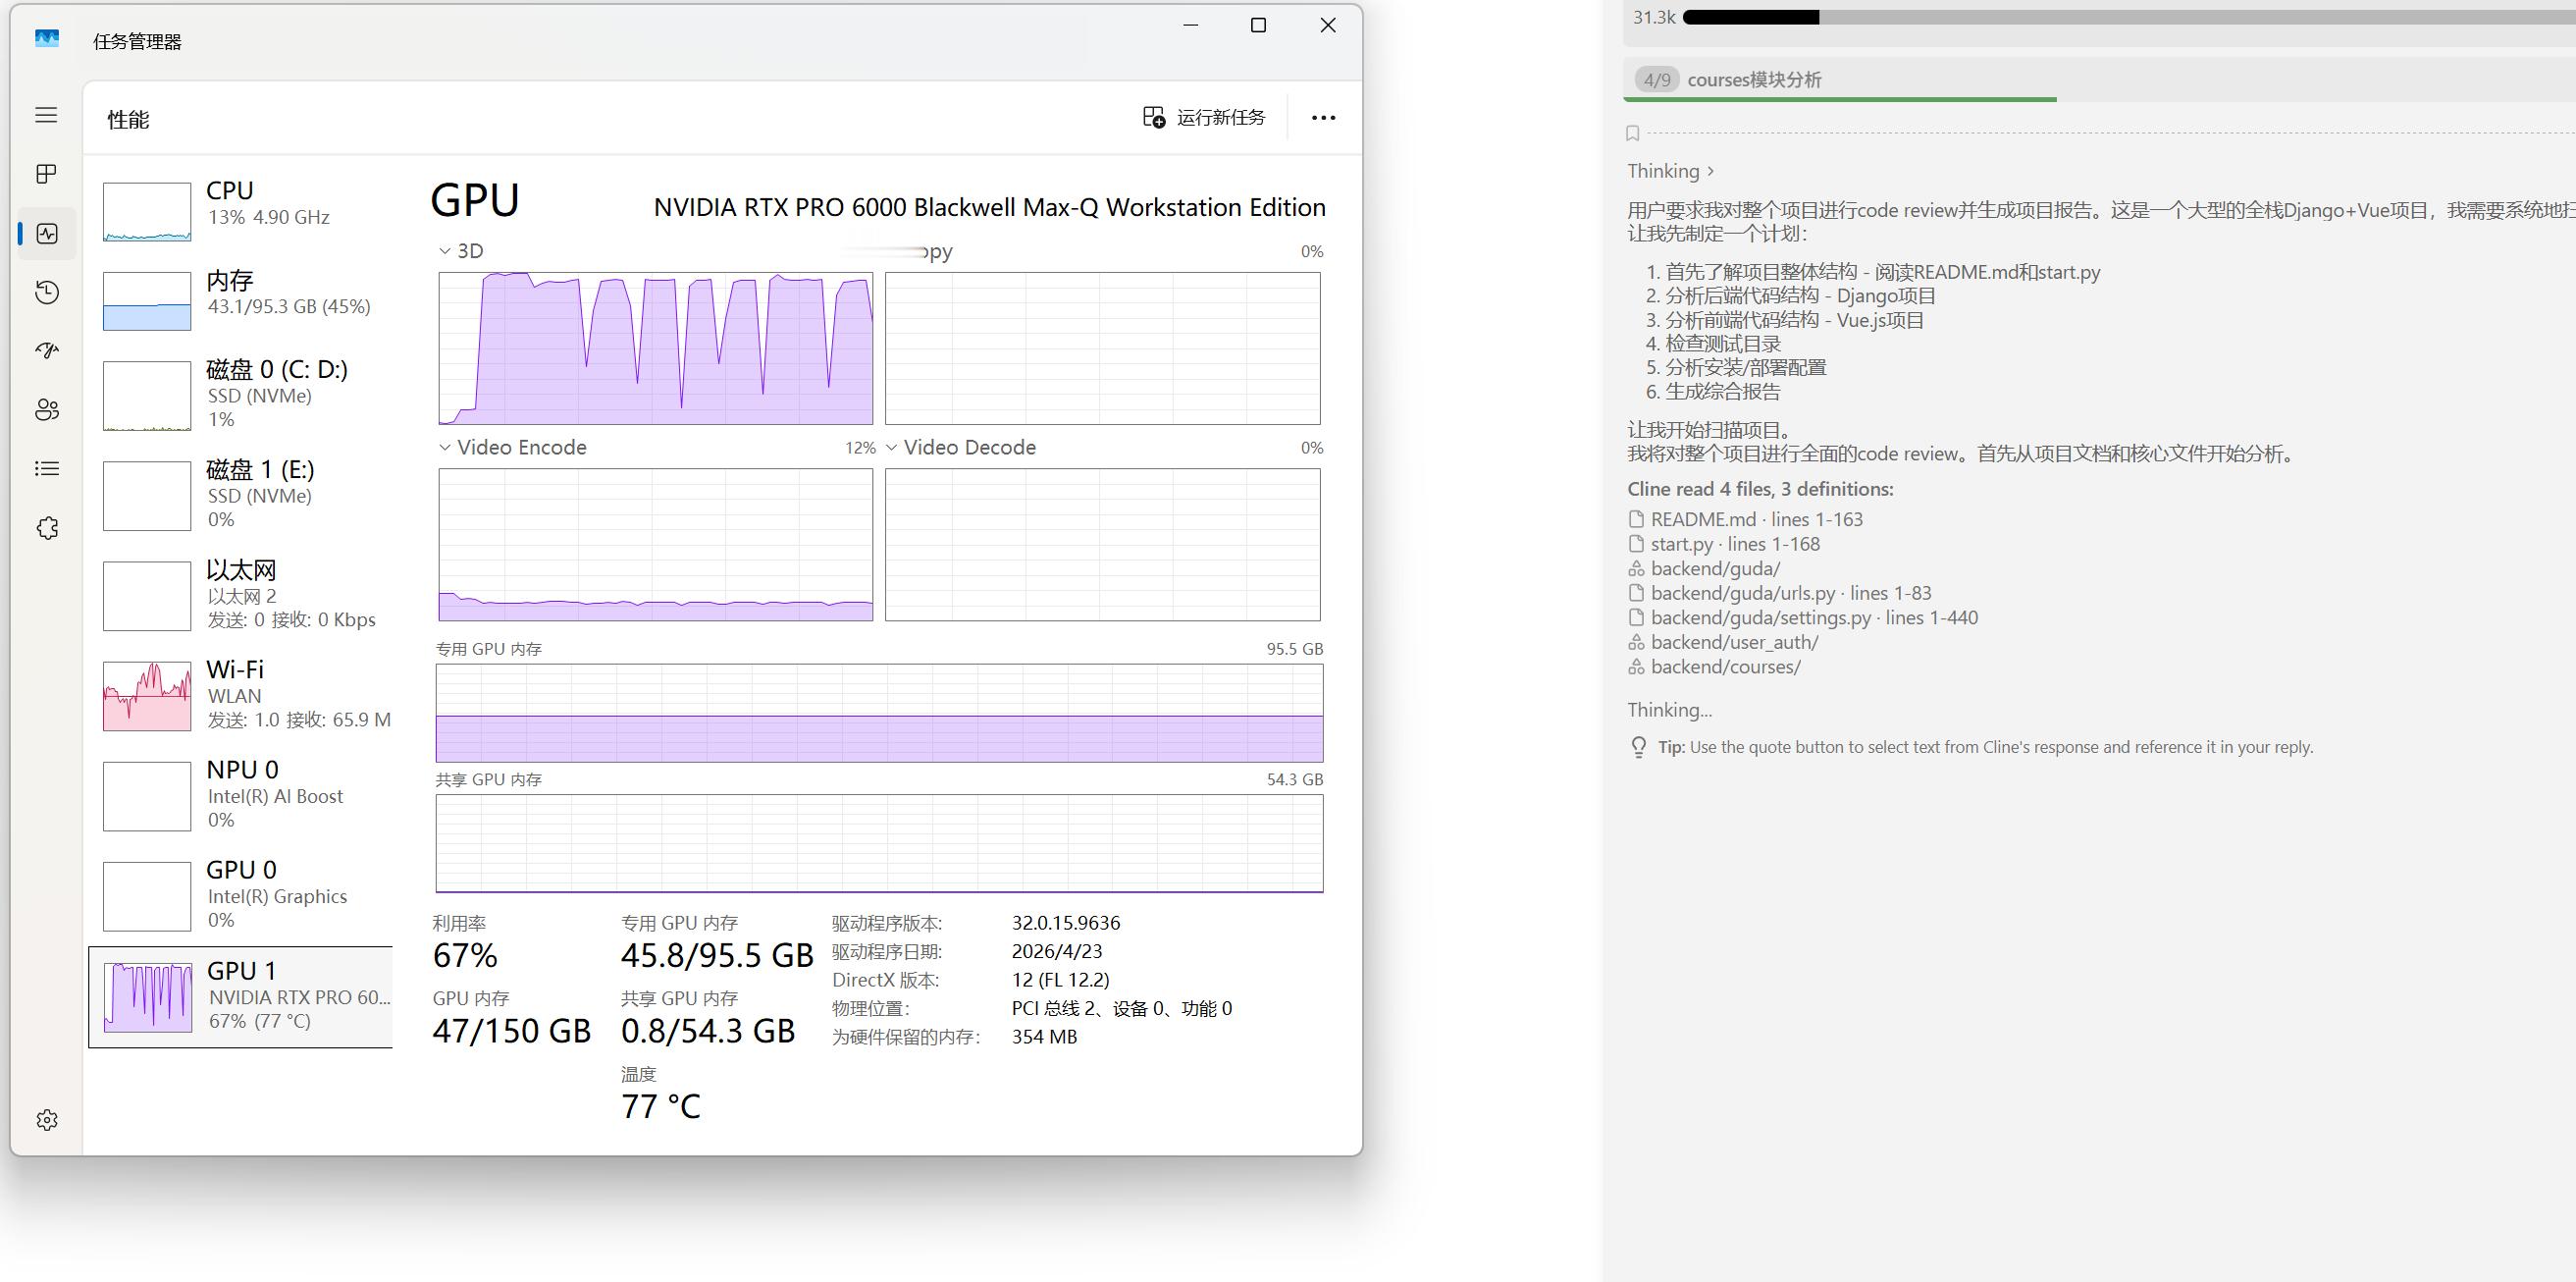Open the Video Encode graph dropdown
2576x1282 pixels.
pyautogui.click(x=513, y=448)
